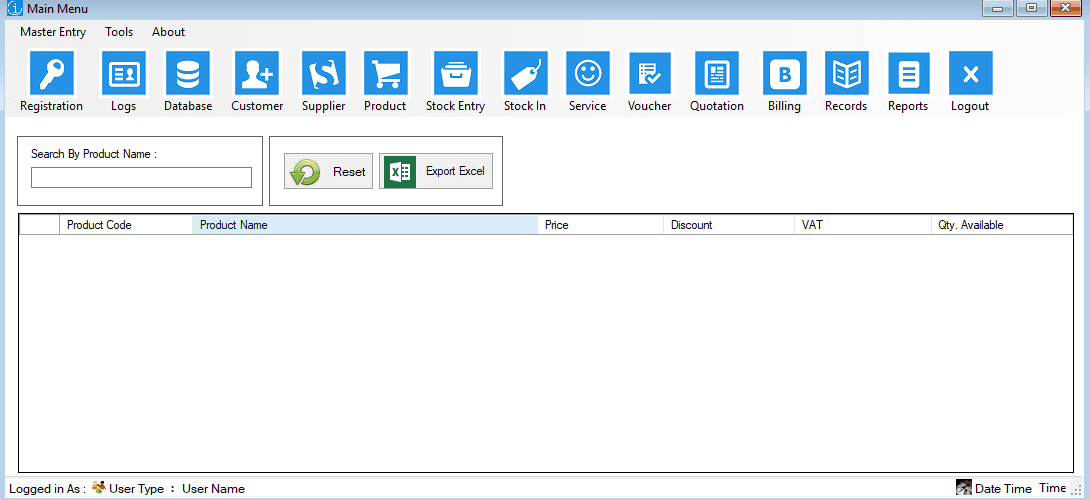
Task: Open the Service smiley icon
Action: pyautogui.click(x=587, y=73)
